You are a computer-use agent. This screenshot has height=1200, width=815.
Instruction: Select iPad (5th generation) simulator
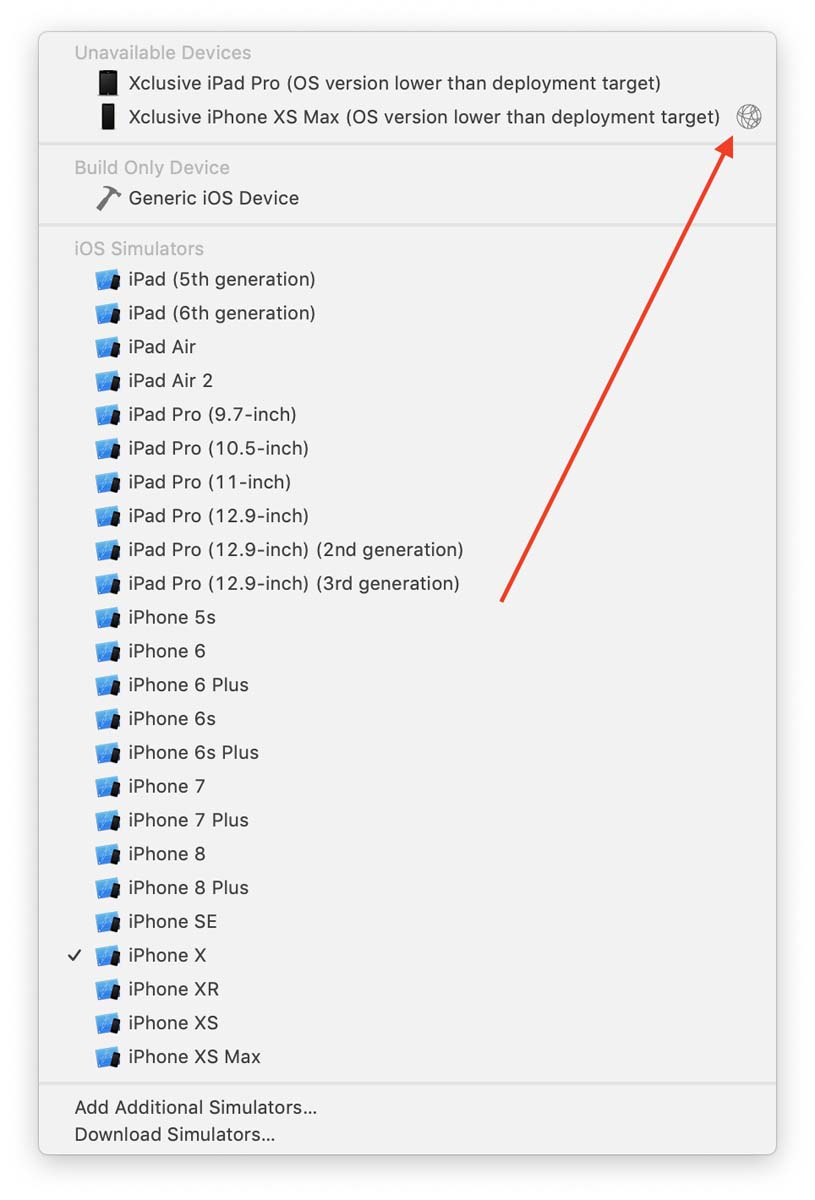(221, 279)
